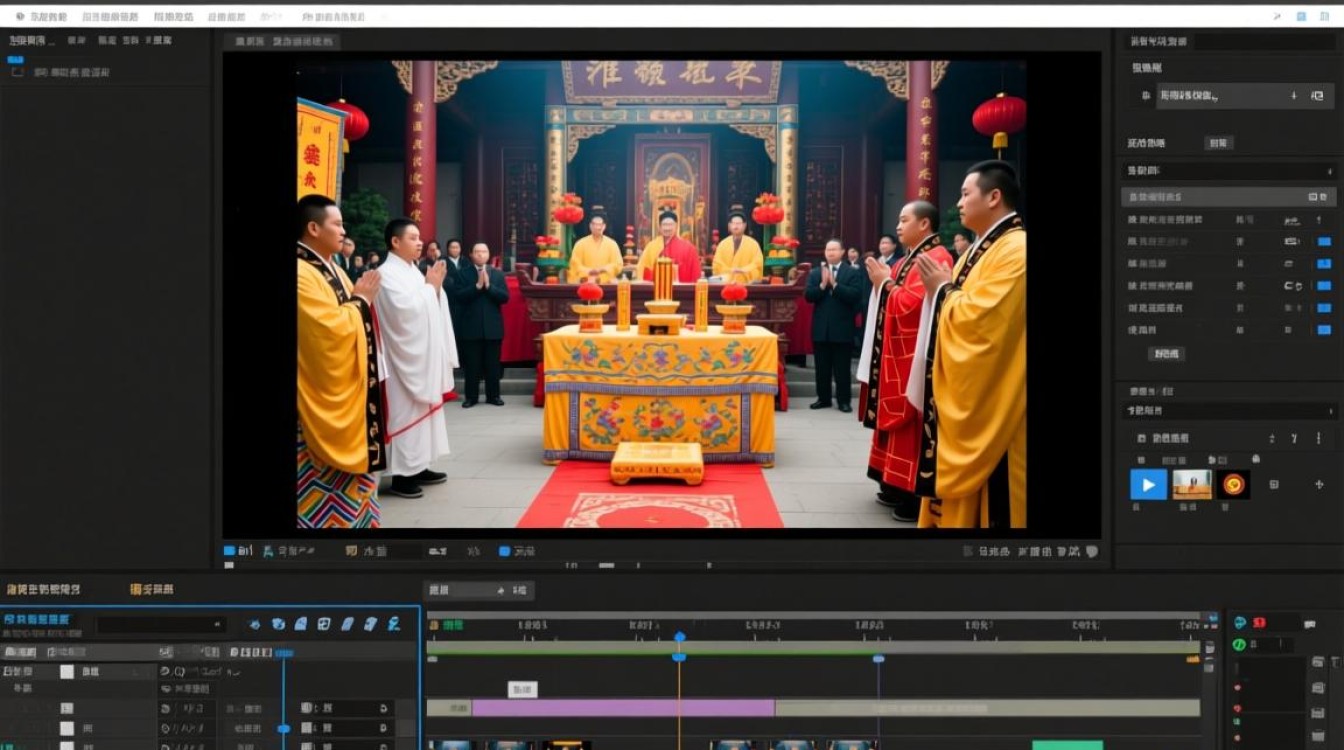Click the small square icon right of orange thumbnail
The width and height of the screenshot is (1344, 750).
(1274, 485)
